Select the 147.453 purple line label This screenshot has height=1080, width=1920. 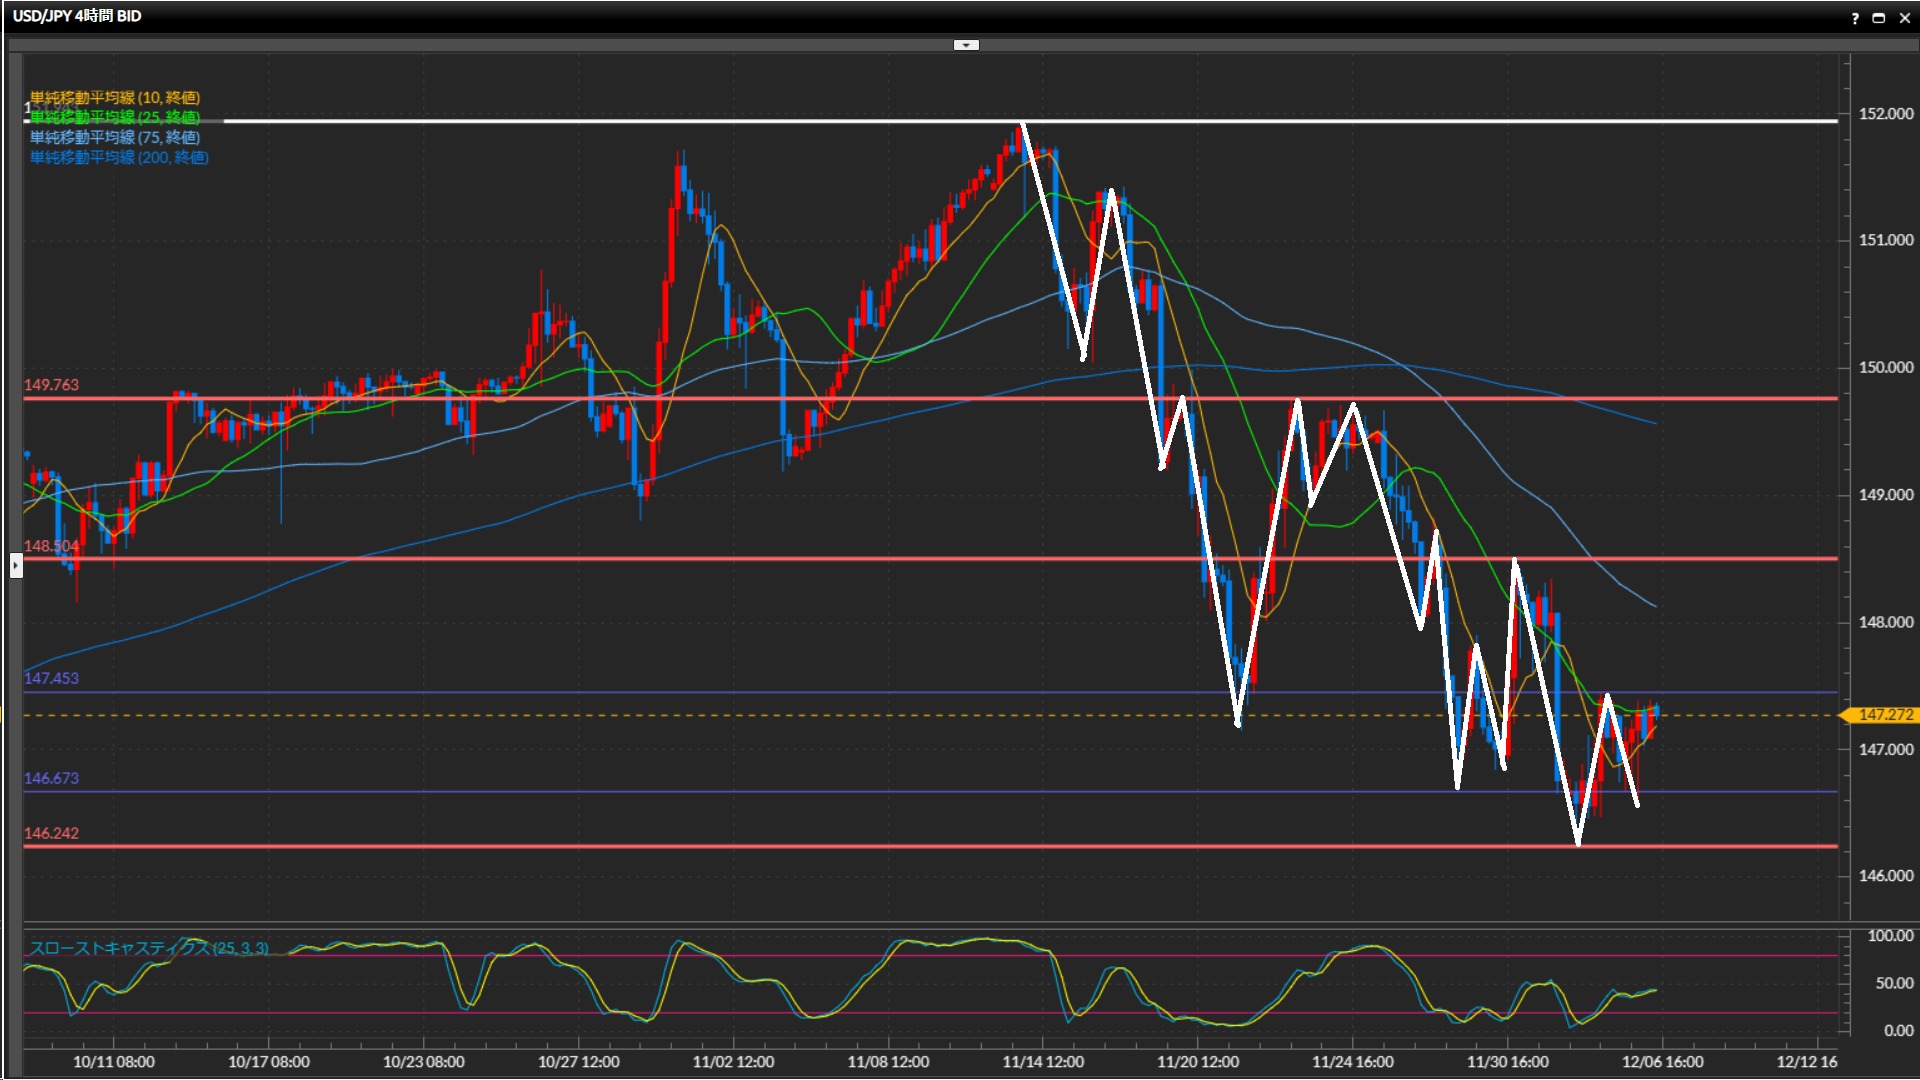pos(51,678)
